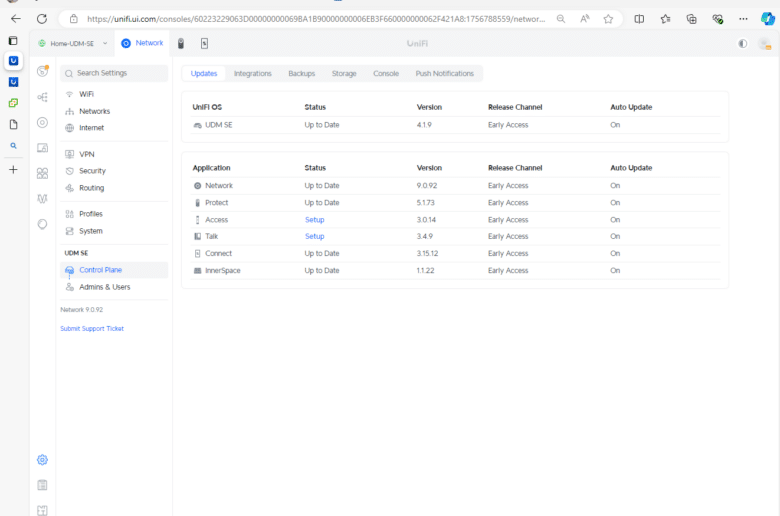
Task: Click Auto Update On for Network row
Action: click(615, 186)
